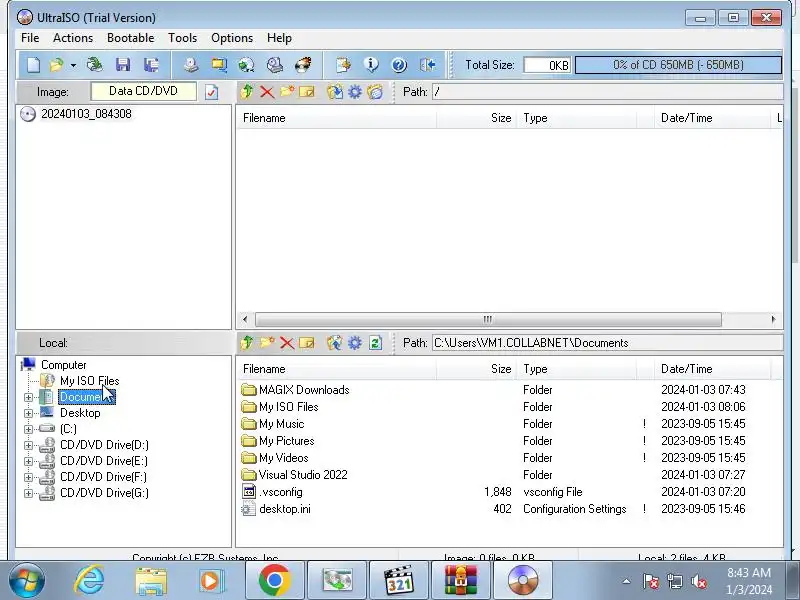
Task: Click the Type column header in local list
Action: pos(577,369)
